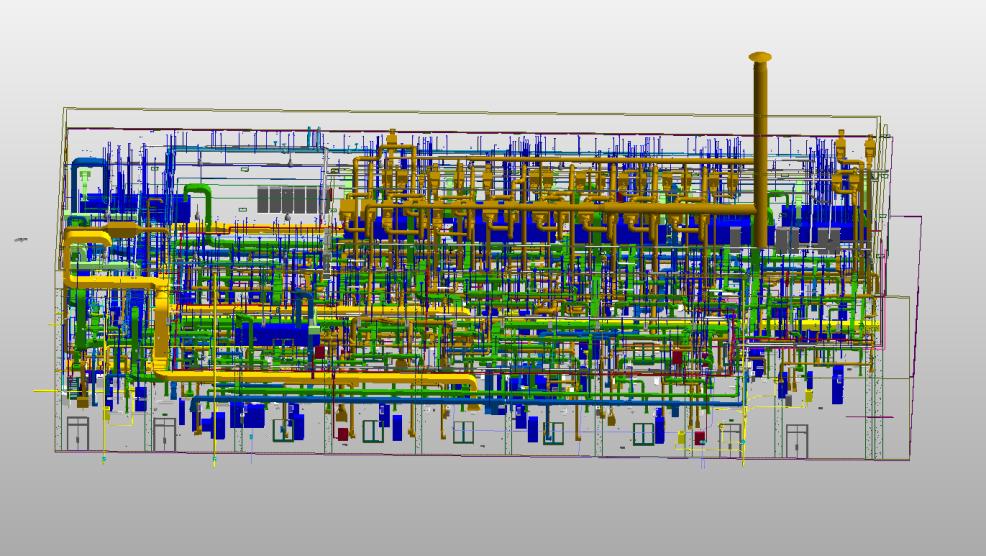Select the dark red unit at bottom center-left
Image resolution: width=986 pixels, height=556 pixels.
[340, 433]
